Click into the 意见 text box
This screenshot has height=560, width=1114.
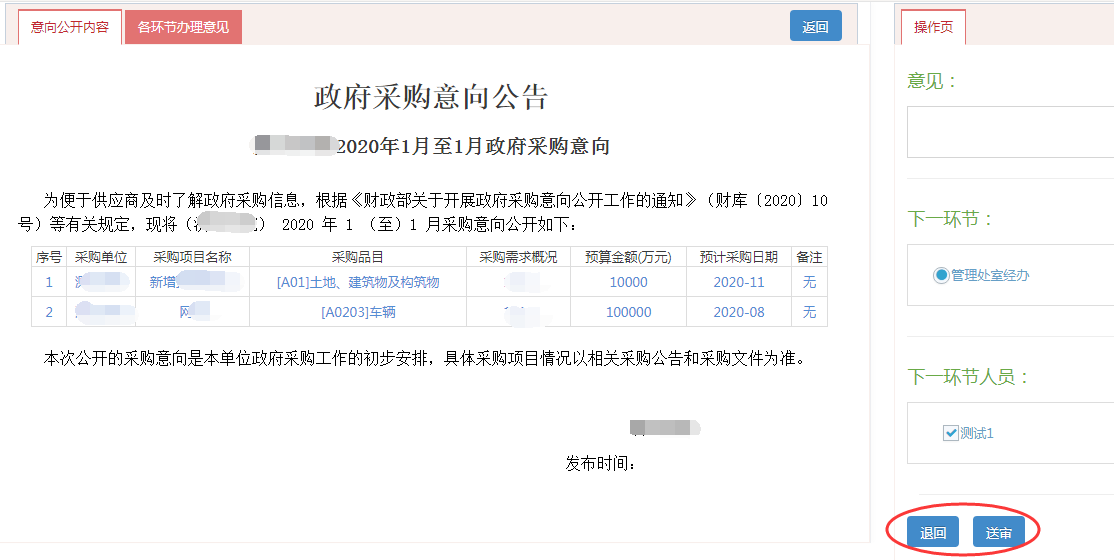click(x=1010, y=132)
